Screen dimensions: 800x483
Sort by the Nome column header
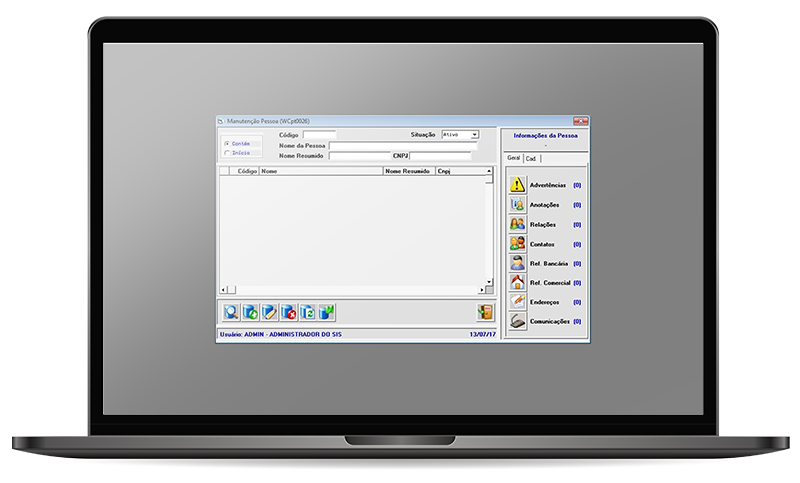(321, 171)
